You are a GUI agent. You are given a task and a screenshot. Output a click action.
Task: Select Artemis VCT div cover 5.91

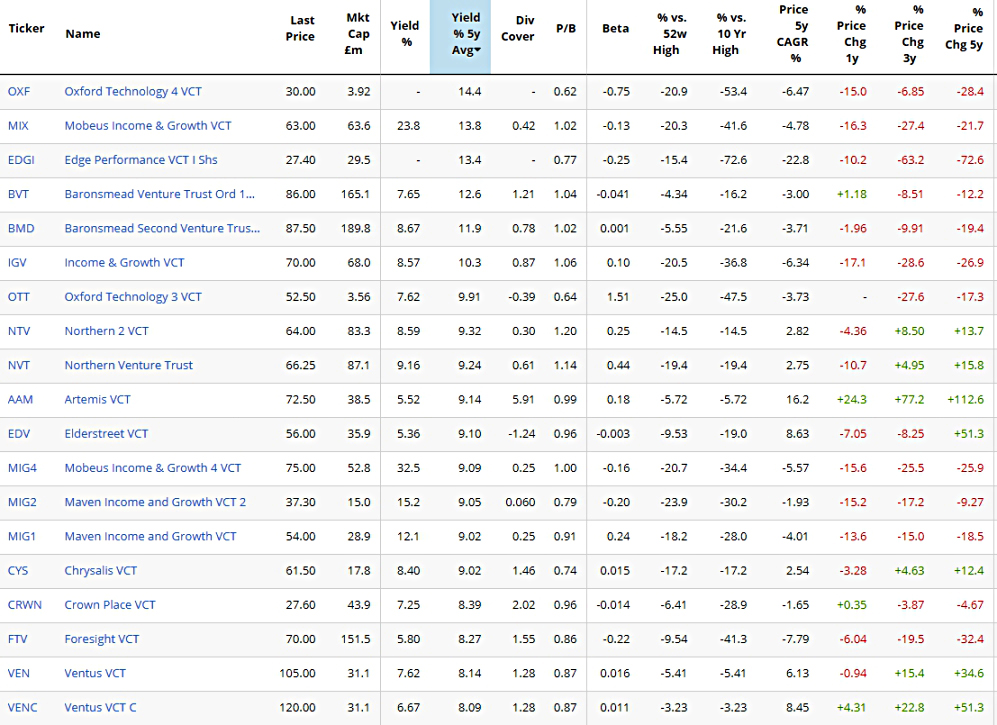click(523, 400)
